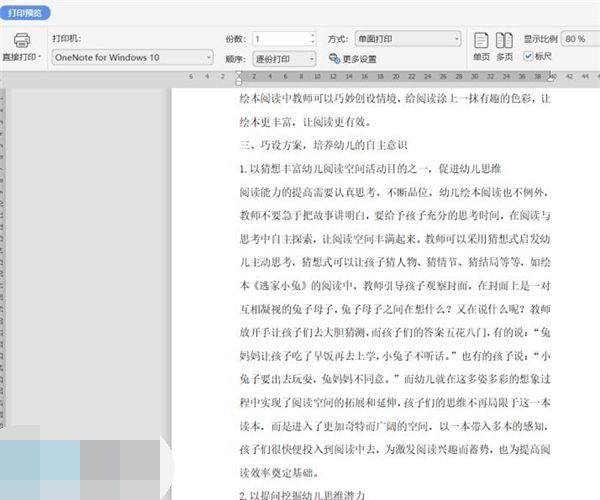Open 更多设置 more settings
The height and width of the screenshot is (500, 600).
(358, 58)
